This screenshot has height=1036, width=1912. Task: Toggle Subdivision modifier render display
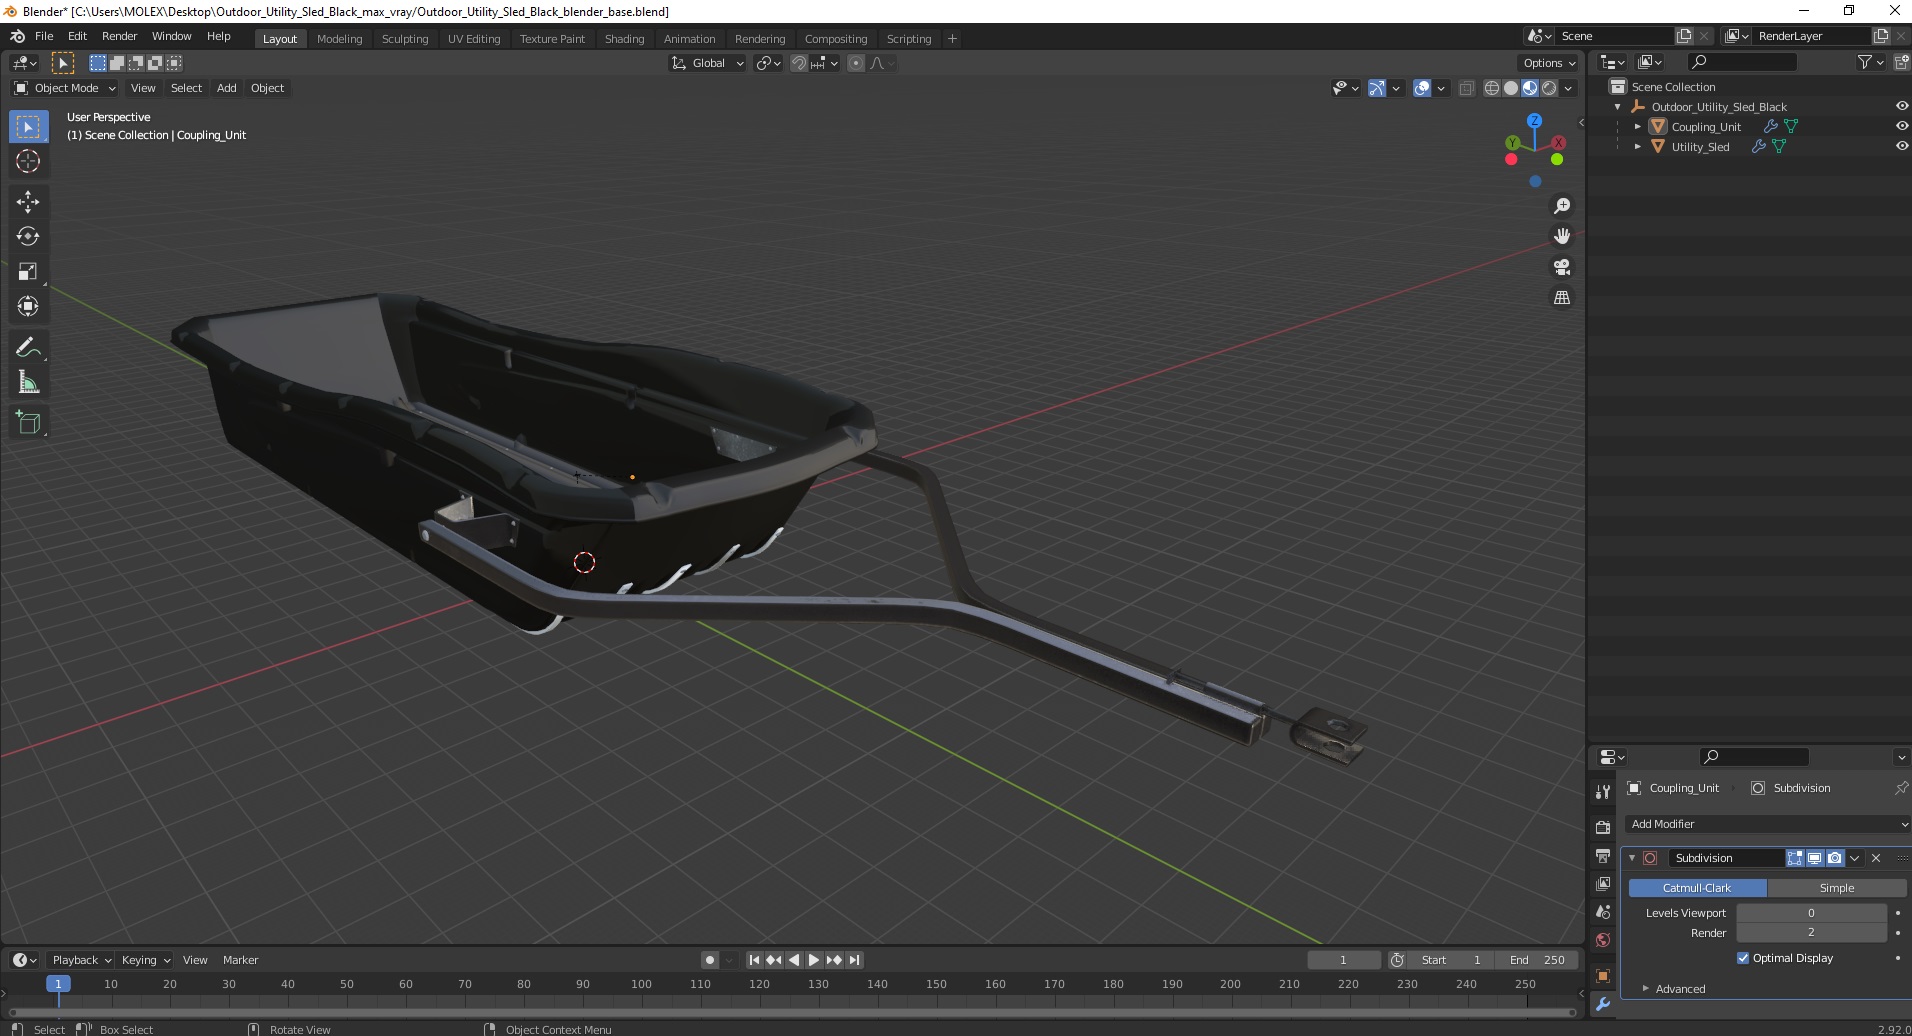pyautogui.click(x=1834, y=858)
